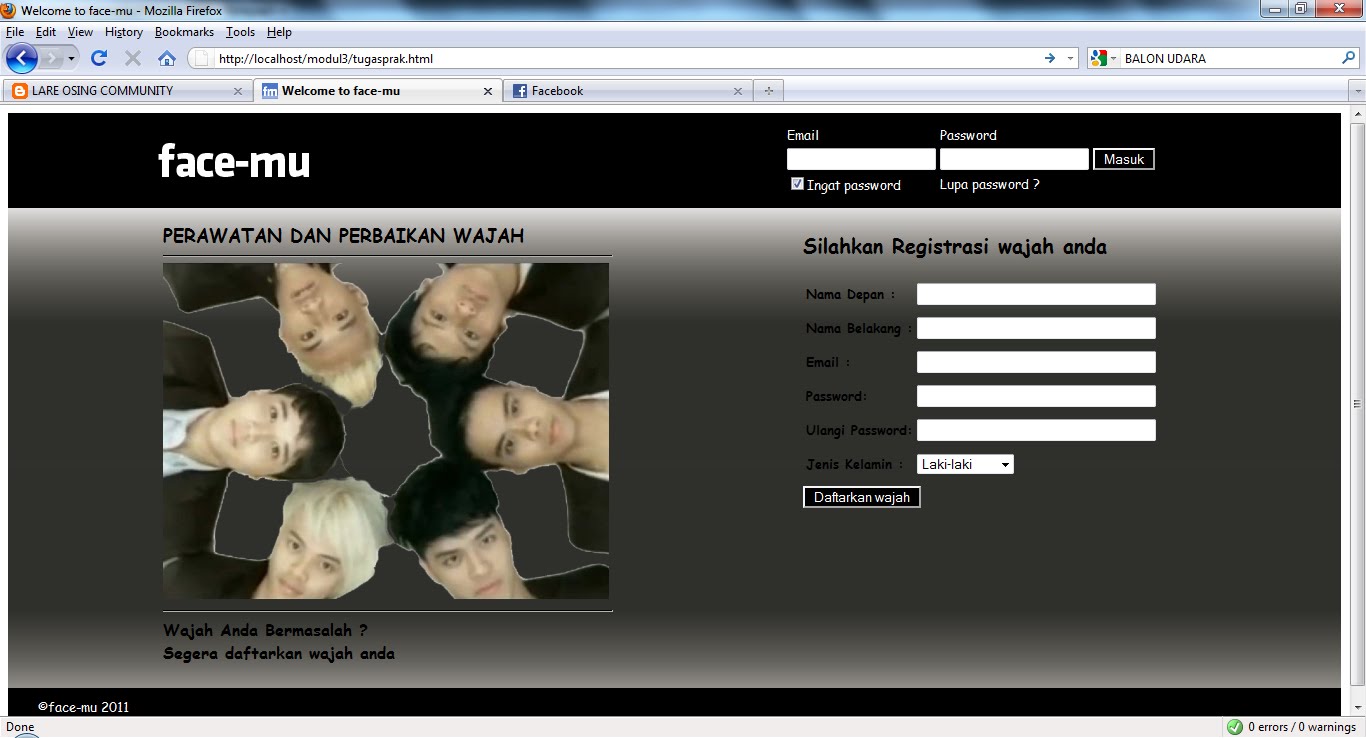Screen dimensions: 1366x738
Task: Click the page identity icon in URL bar
Action: coord(201,58)
